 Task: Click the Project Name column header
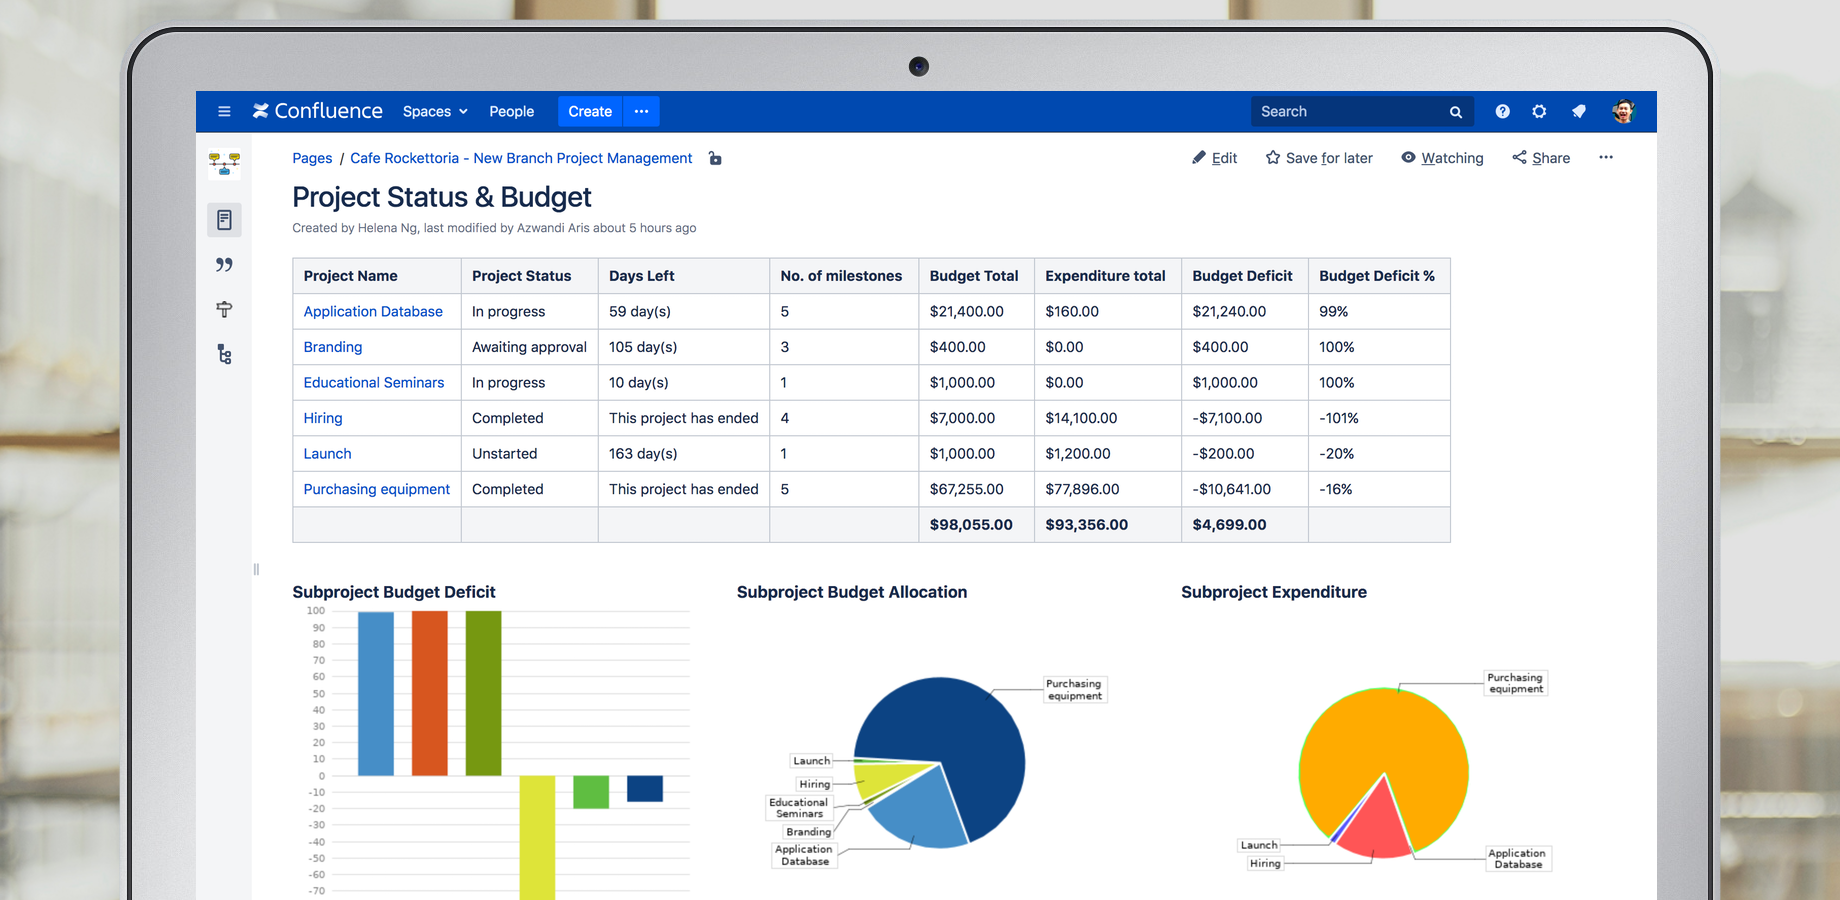[377, 276]
